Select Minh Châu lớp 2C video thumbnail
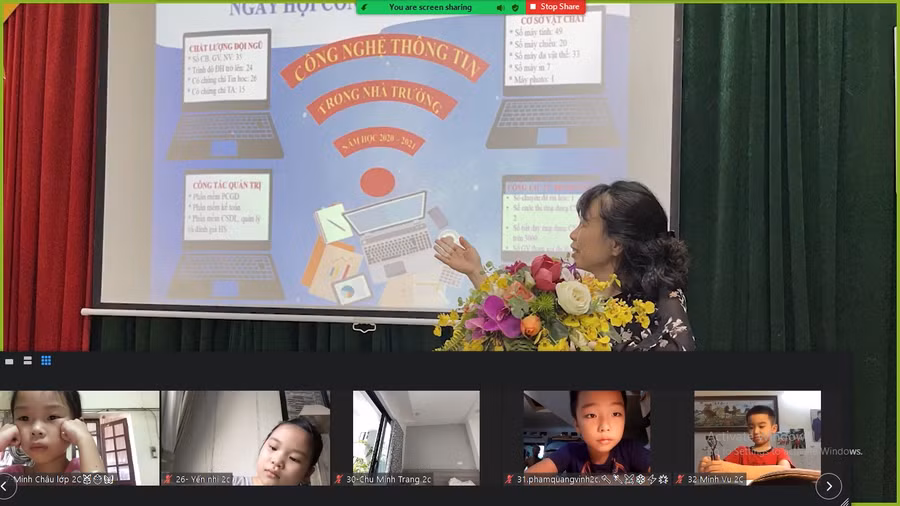The width and height of the screenshot is (900, 506). pos(80,438)
